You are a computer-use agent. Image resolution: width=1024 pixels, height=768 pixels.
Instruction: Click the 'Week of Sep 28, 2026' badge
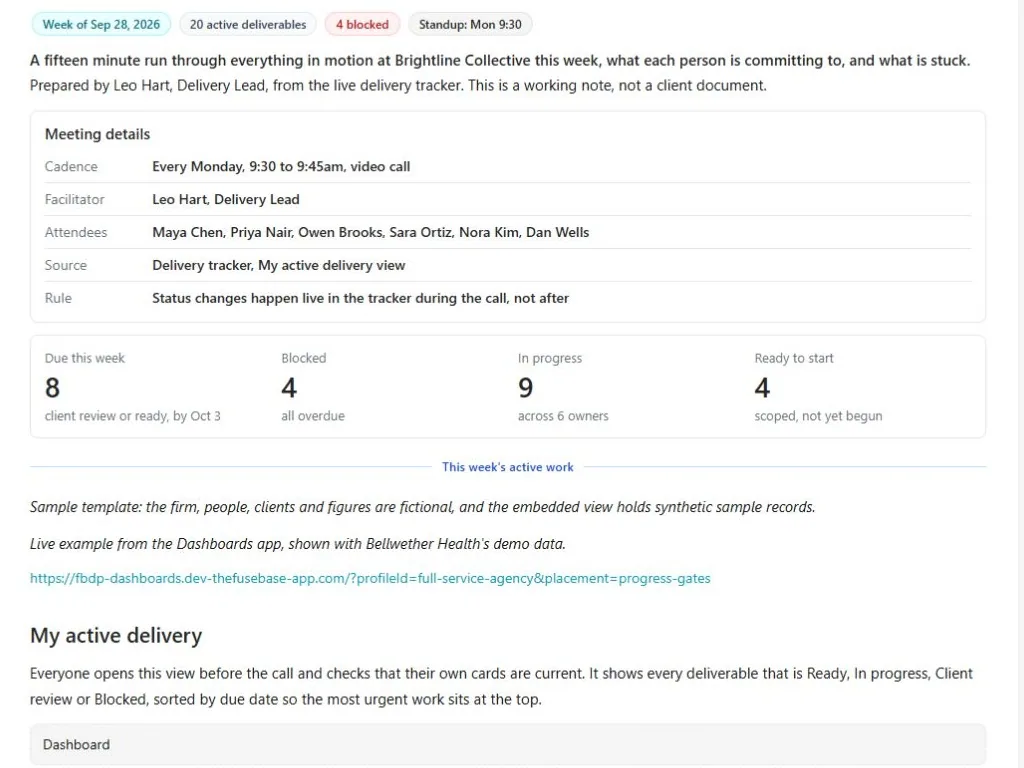[x=101, y=24]
